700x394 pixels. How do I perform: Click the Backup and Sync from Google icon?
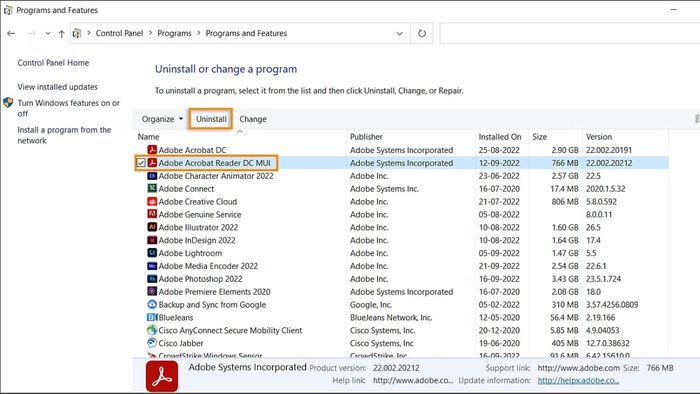152,304
